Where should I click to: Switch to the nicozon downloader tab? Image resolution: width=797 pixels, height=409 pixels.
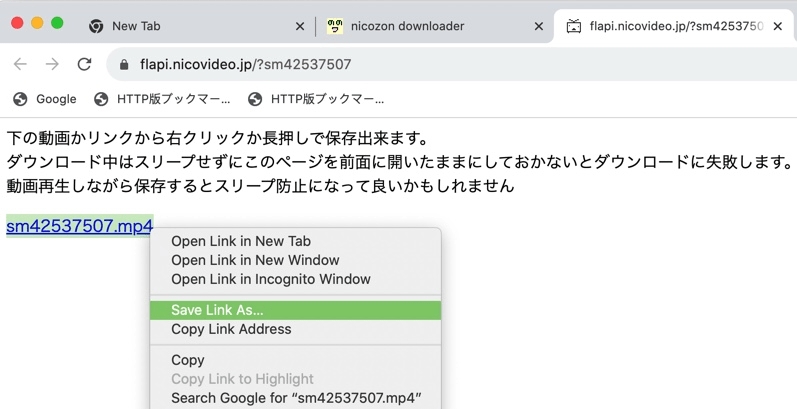point(420,26)
